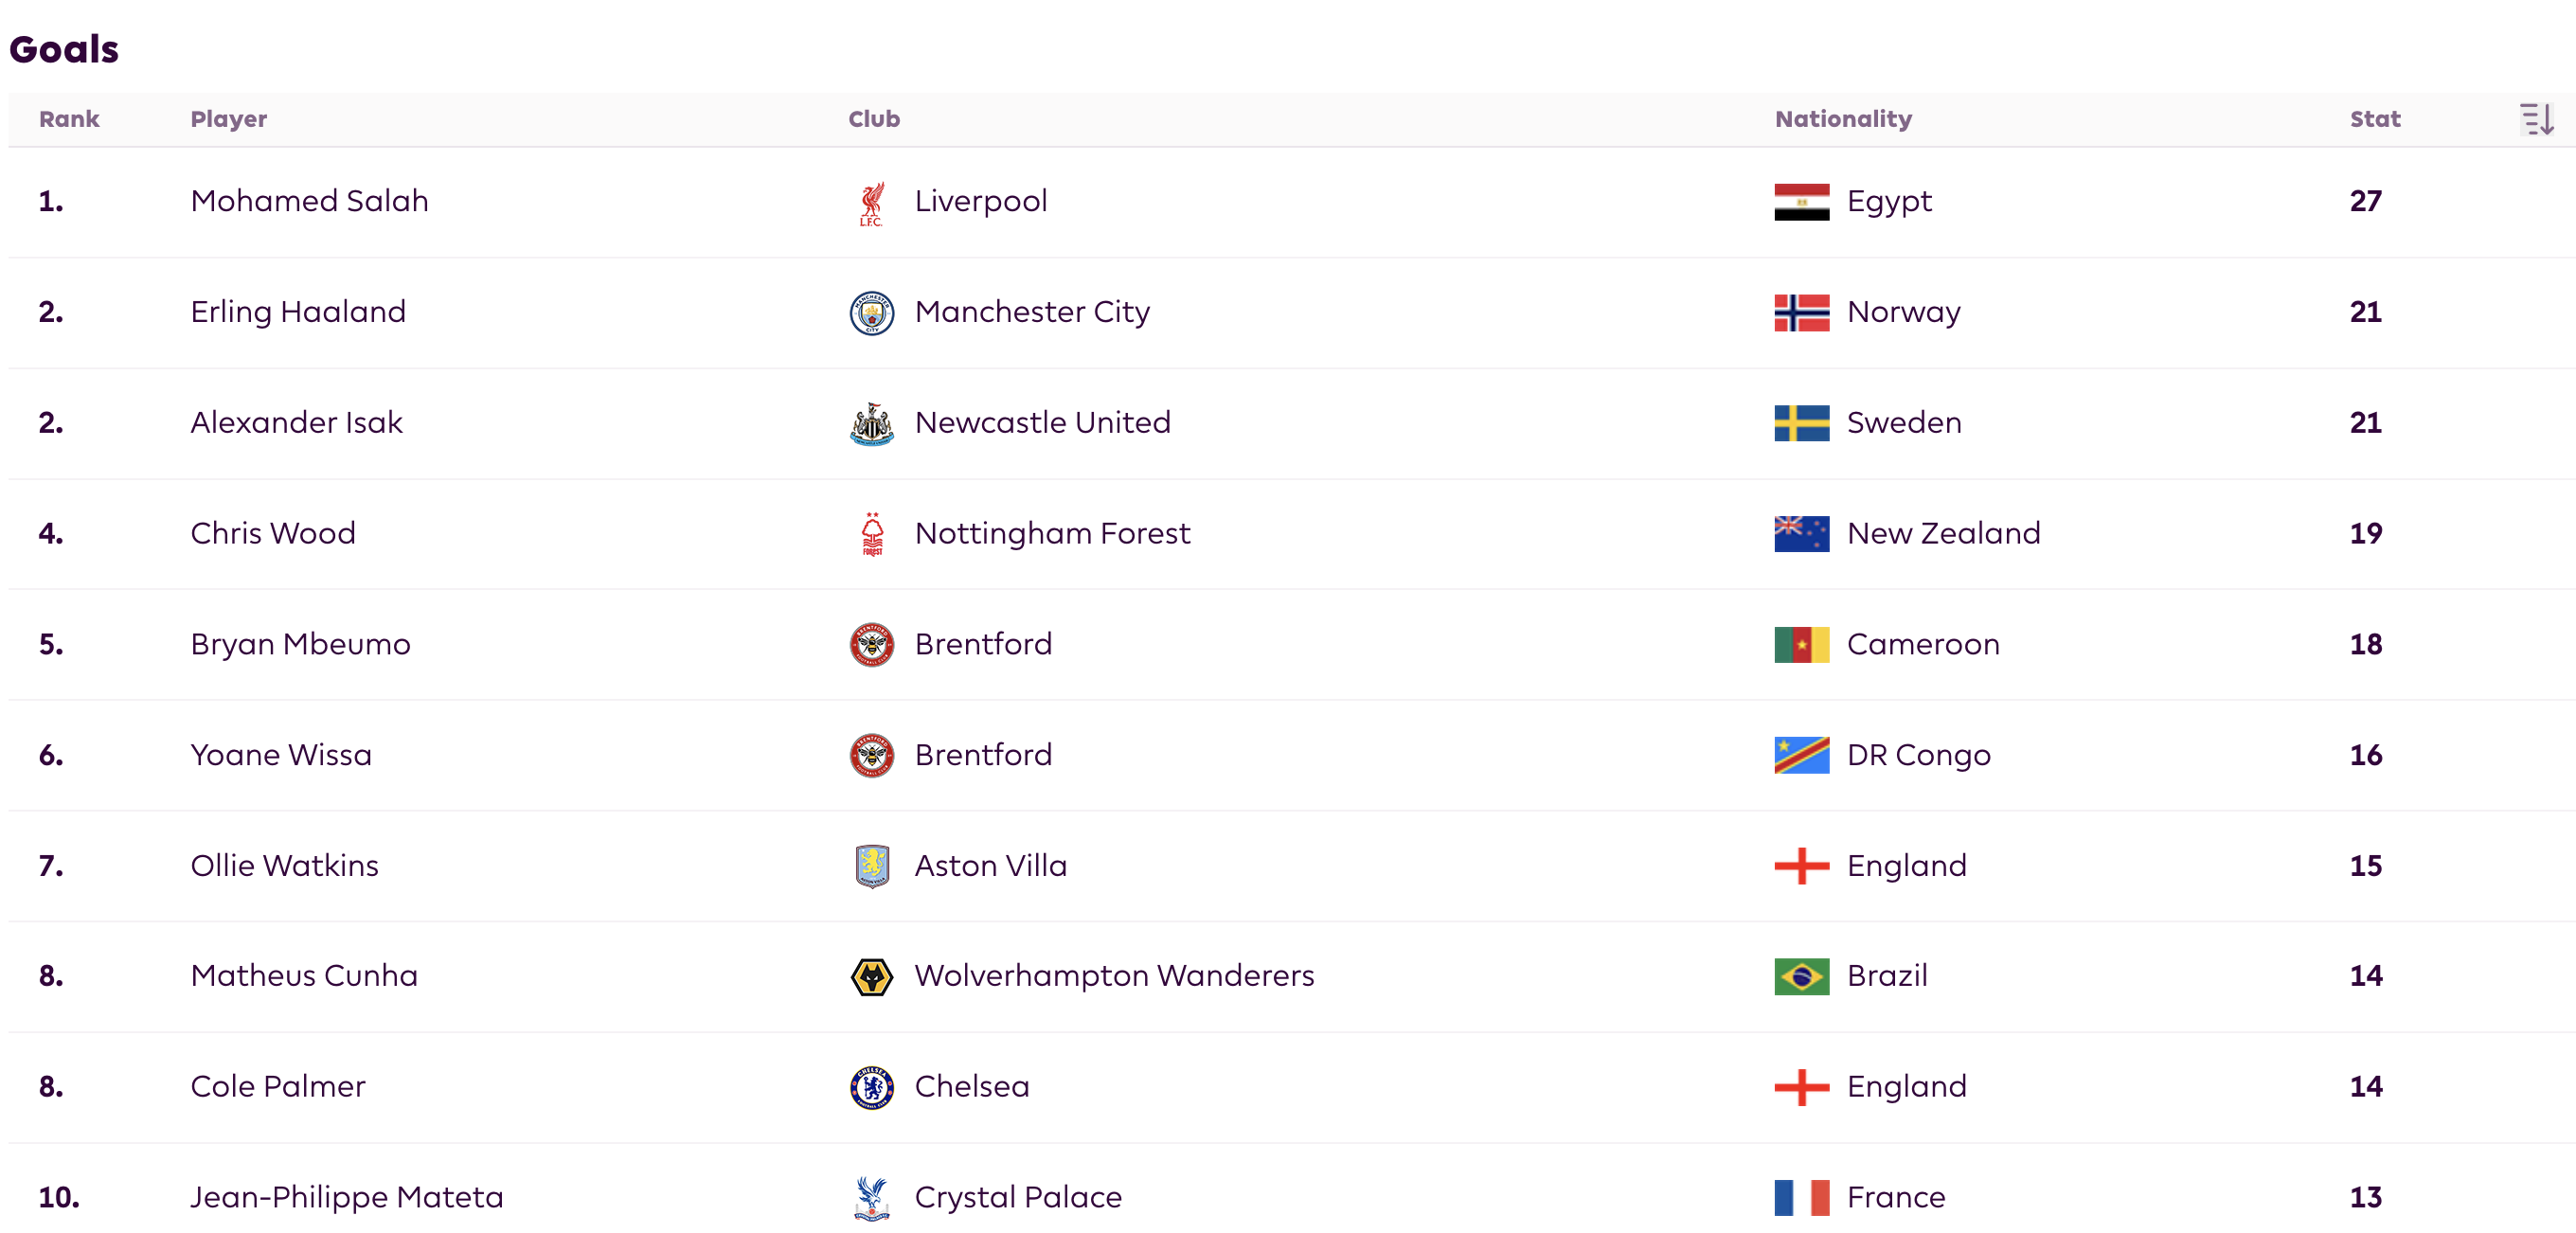Viewport: 2576px width, 1233px height.
Task: Click the Chelsea club badge icon
Action: click(x=871, y=1088)
